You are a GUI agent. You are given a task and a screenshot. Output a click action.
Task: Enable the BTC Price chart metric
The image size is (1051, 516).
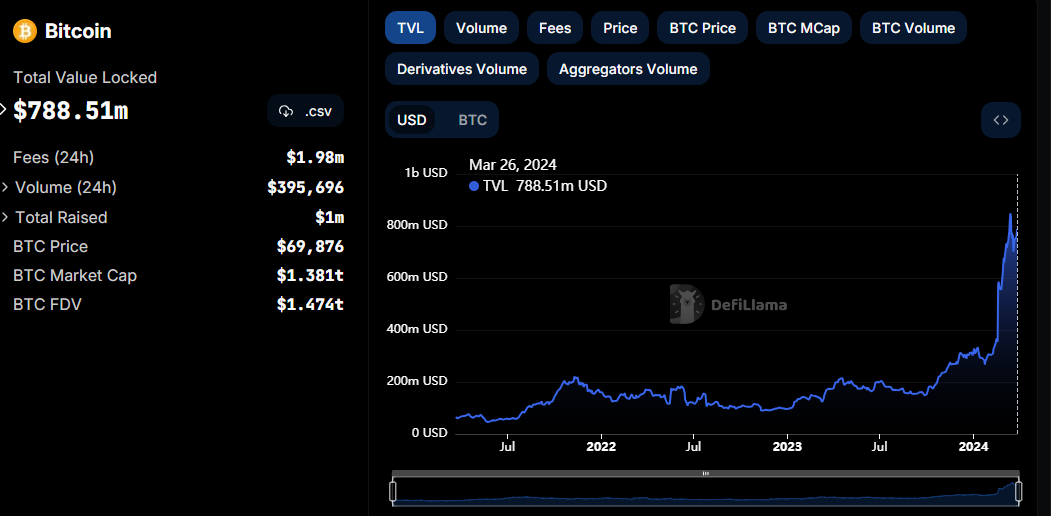(x=702, y=27)
